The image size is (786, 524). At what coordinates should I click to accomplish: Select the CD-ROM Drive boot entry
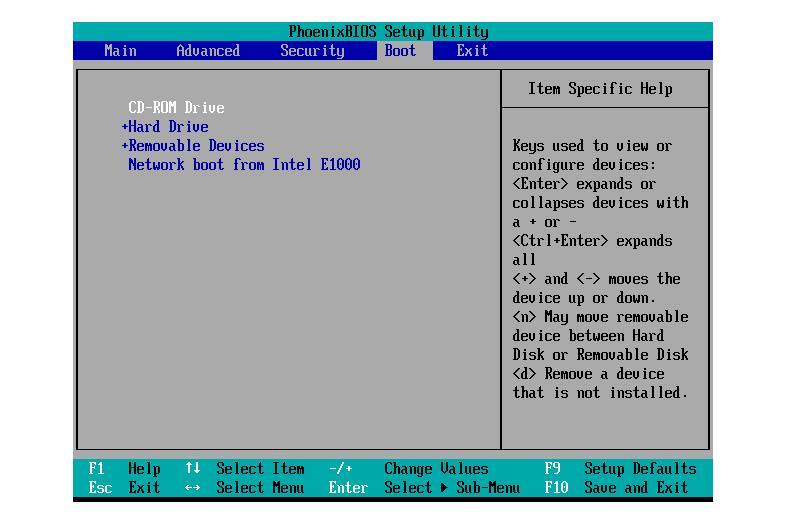[176, 107]
